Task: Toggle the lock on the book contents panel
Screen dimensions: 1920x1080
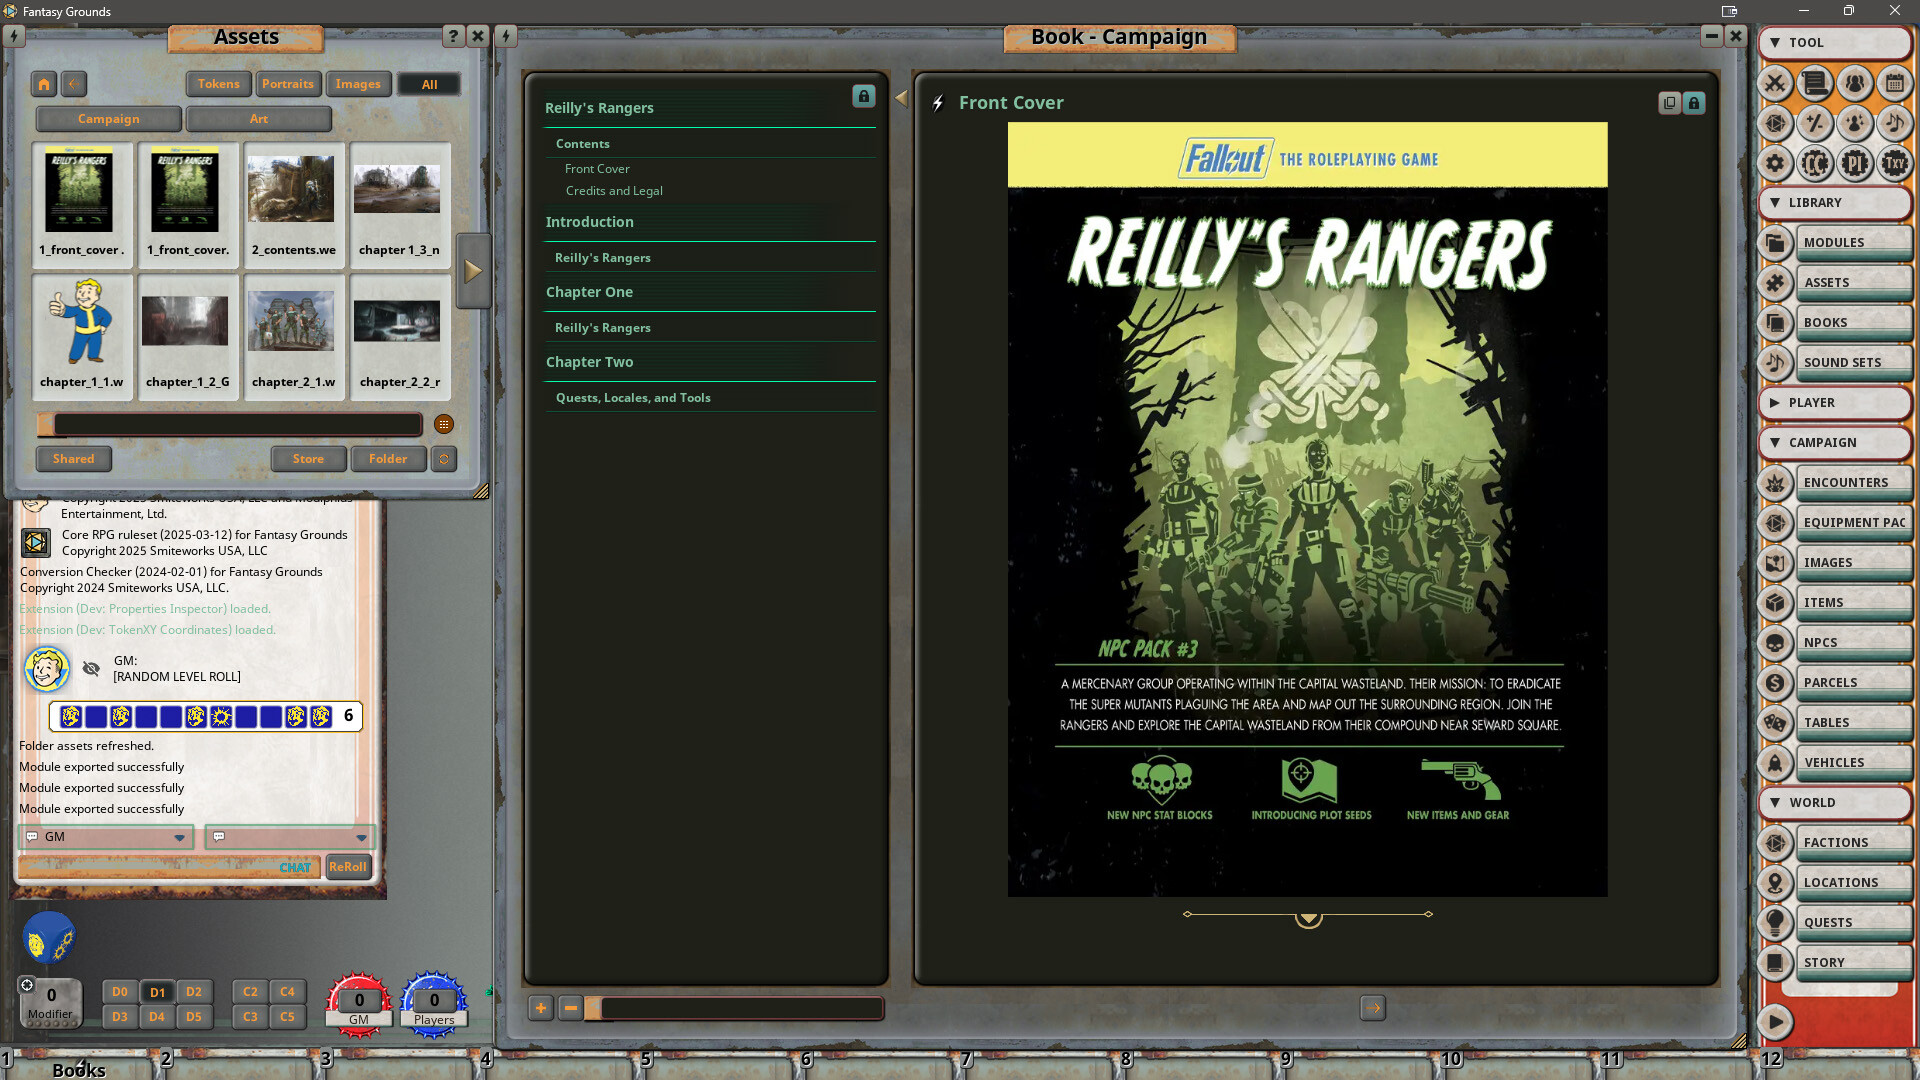Action: click(x=864, y=97)
